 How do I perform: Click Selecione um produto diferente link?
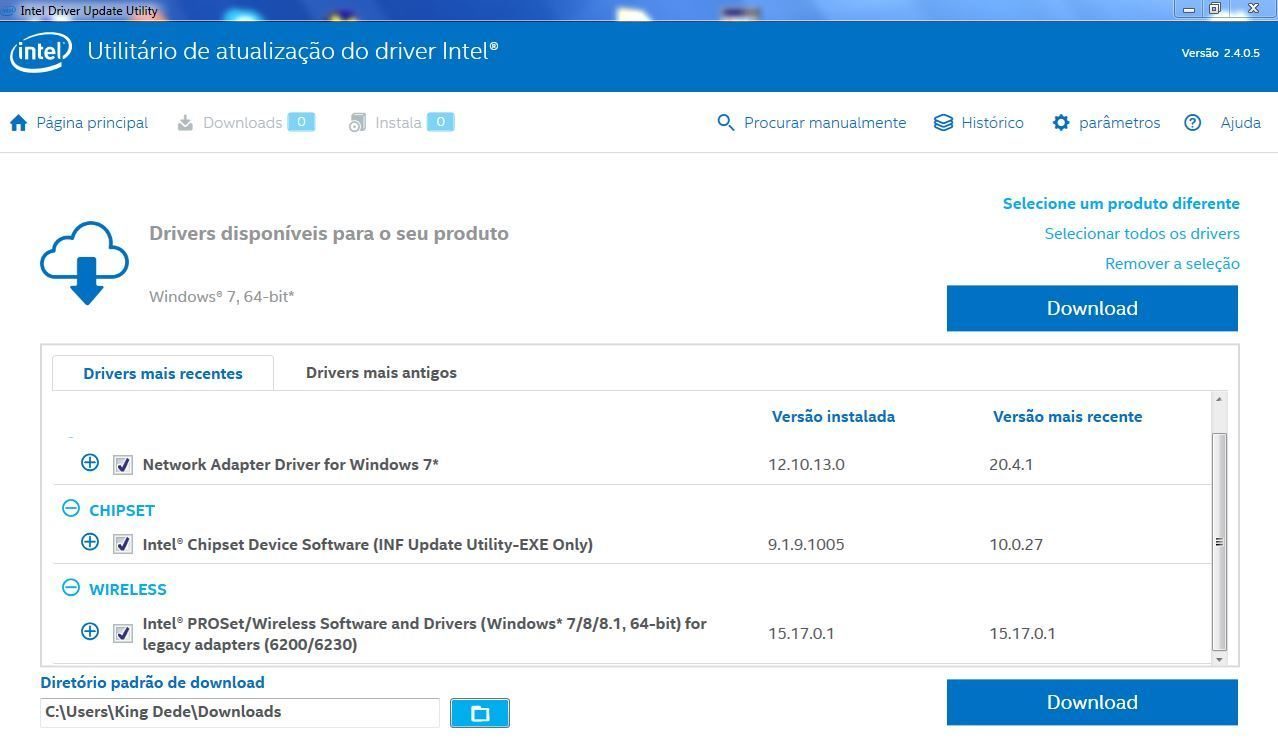tap(1121, 203)
